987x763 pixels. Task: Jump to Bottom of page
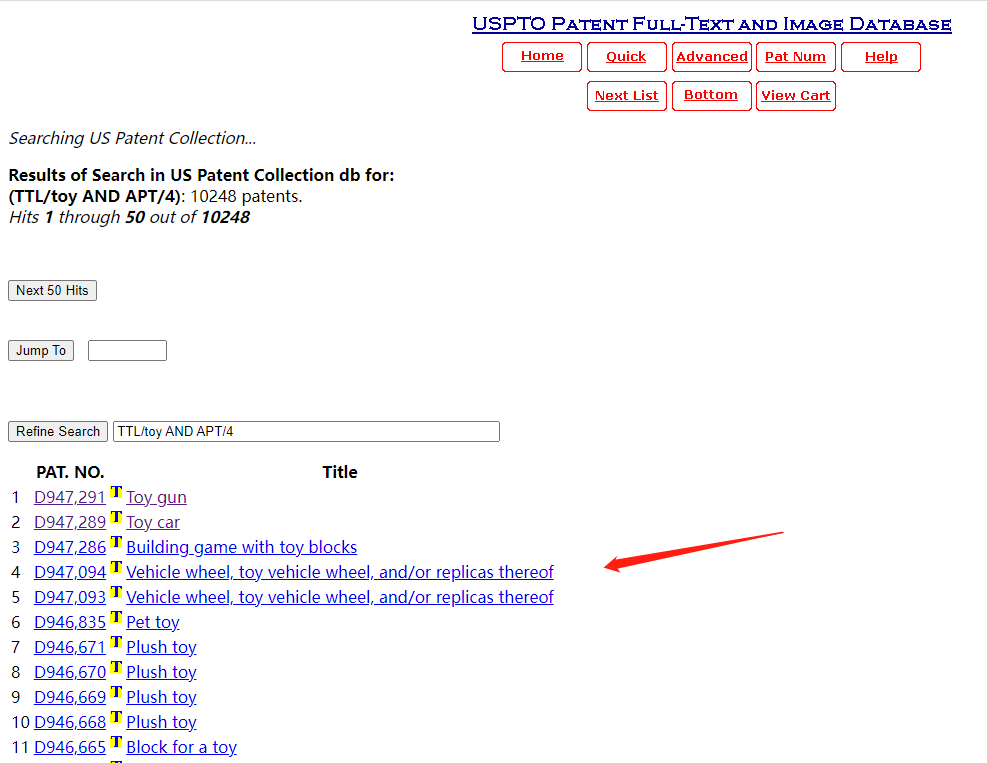[711, 96]
